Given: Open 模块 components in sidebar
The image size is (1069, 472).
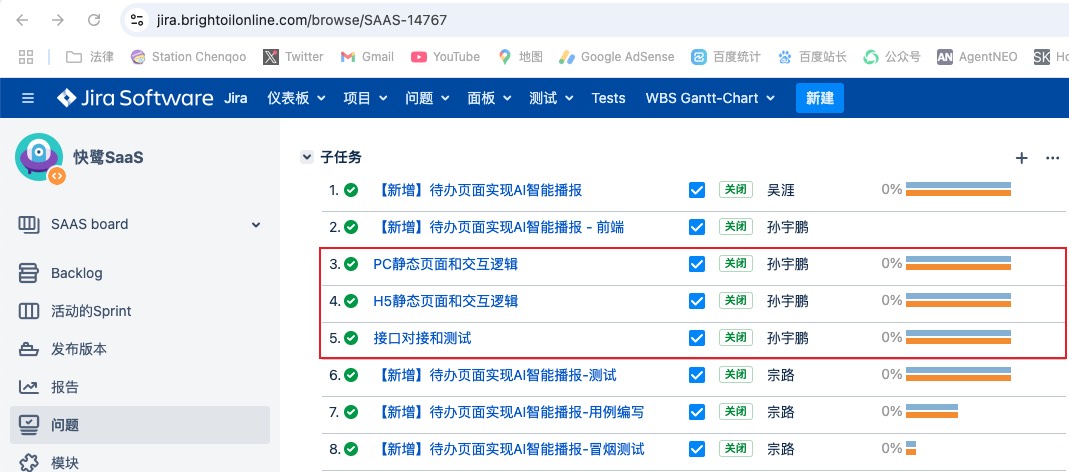Looking at the screenshot, I should [x=65, y=462].
